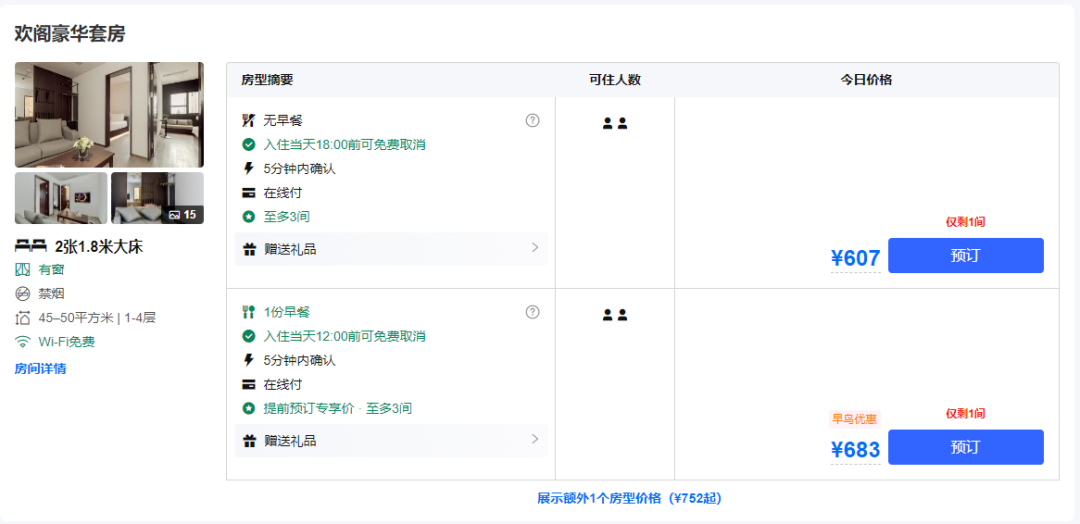Click the photo count icon showing 15
The height and width of the screenshot is (524, 1080).
pyautogui.click(x=174, y=215)
